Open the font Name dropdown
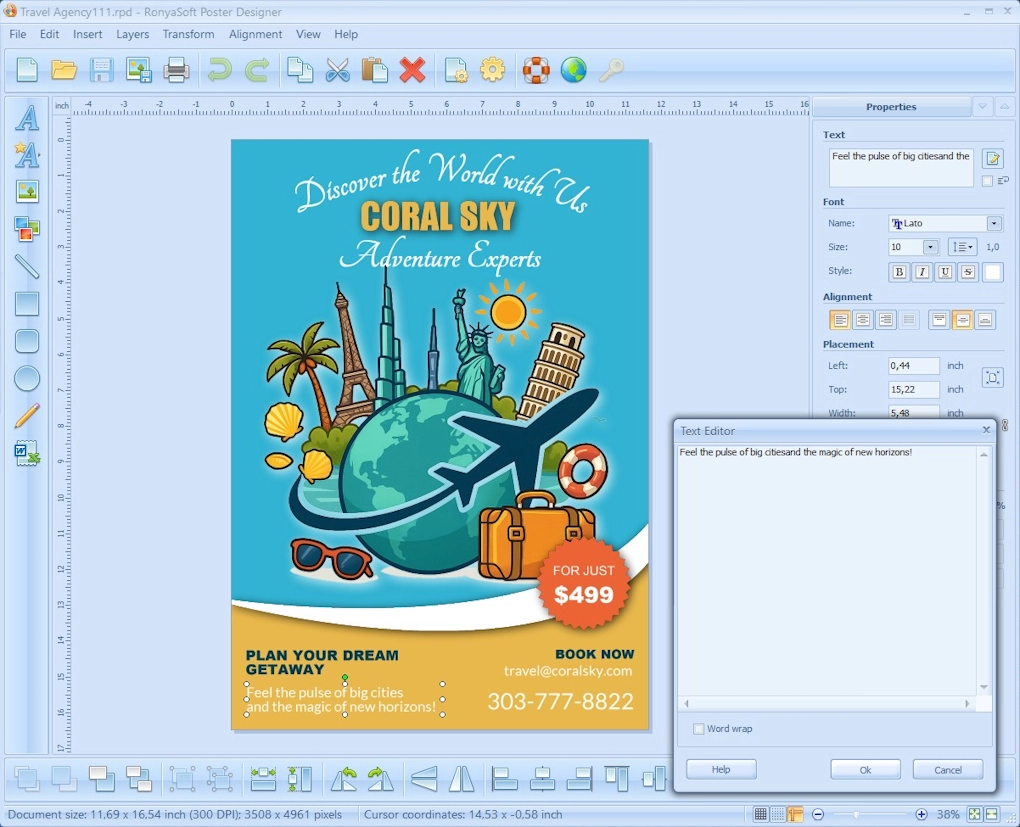Screen dimensions: 1020x827 pyautogui.click(x=993, y=224)
